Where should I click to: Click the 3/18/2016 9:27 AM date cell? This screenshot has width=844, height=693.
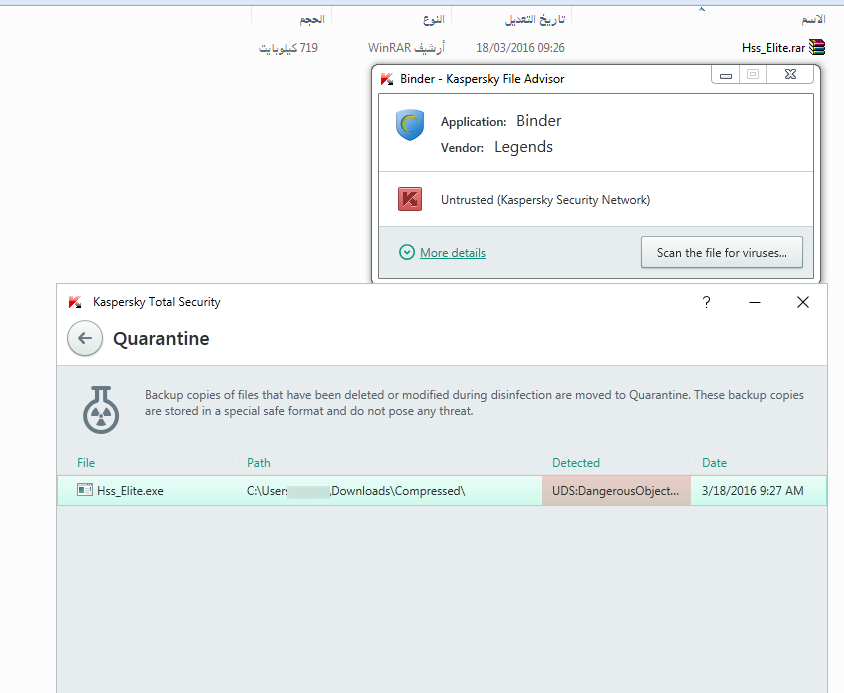pyautogui.click(x=752, y=491)
